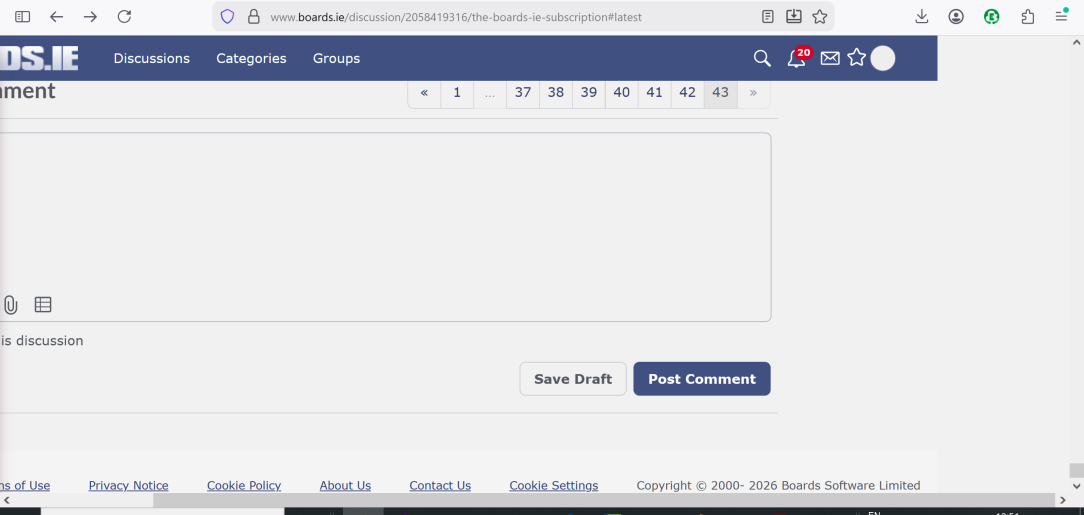Go to page 37

pos(523,93)
